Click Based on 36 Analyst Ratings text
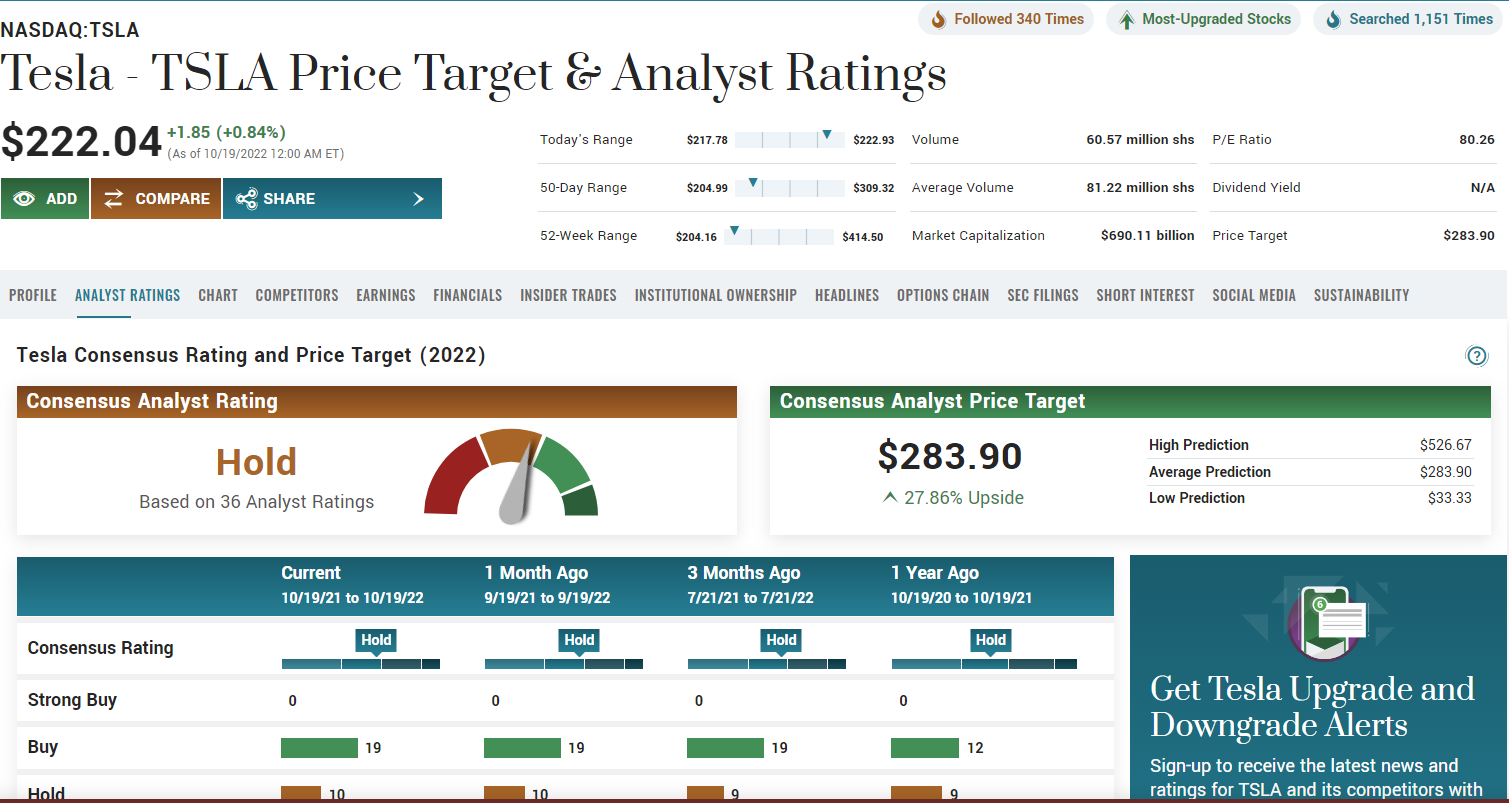 (257, 502)
